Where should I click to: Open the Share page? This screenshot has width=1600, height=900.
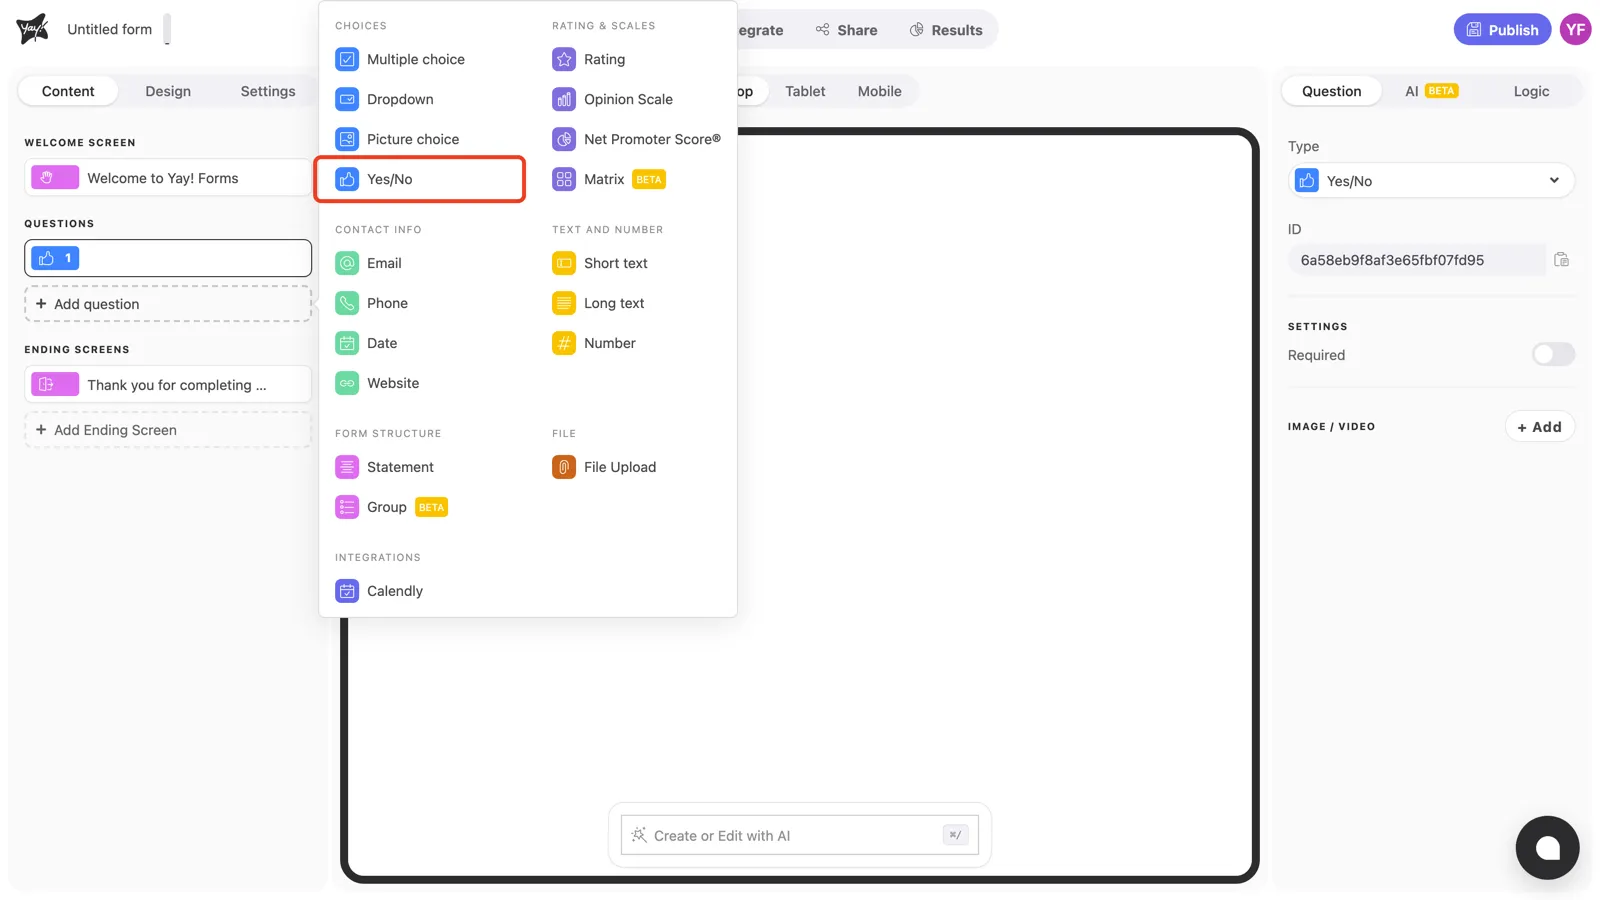coord(846,30)
